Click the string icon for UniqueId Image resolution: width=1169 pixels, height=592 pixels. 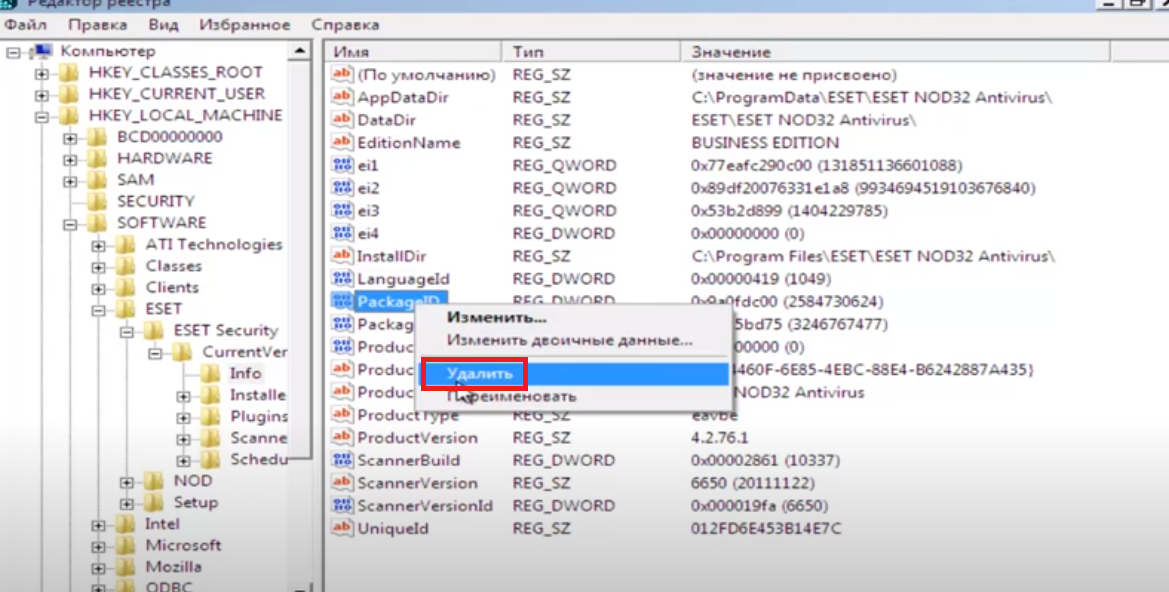[x=342, y=528]
